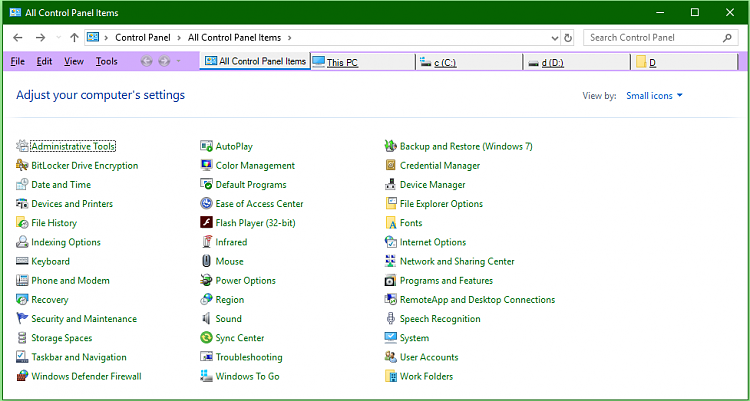The image size is (750, 401).
Task: Open the AutoPlay icon
Action: [x=206, y=146]
